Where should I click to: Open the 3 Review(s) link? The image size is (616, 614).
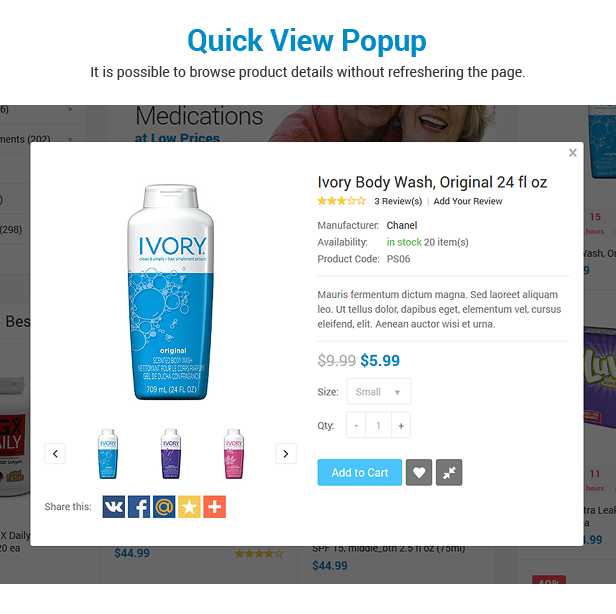pos(398,201)
